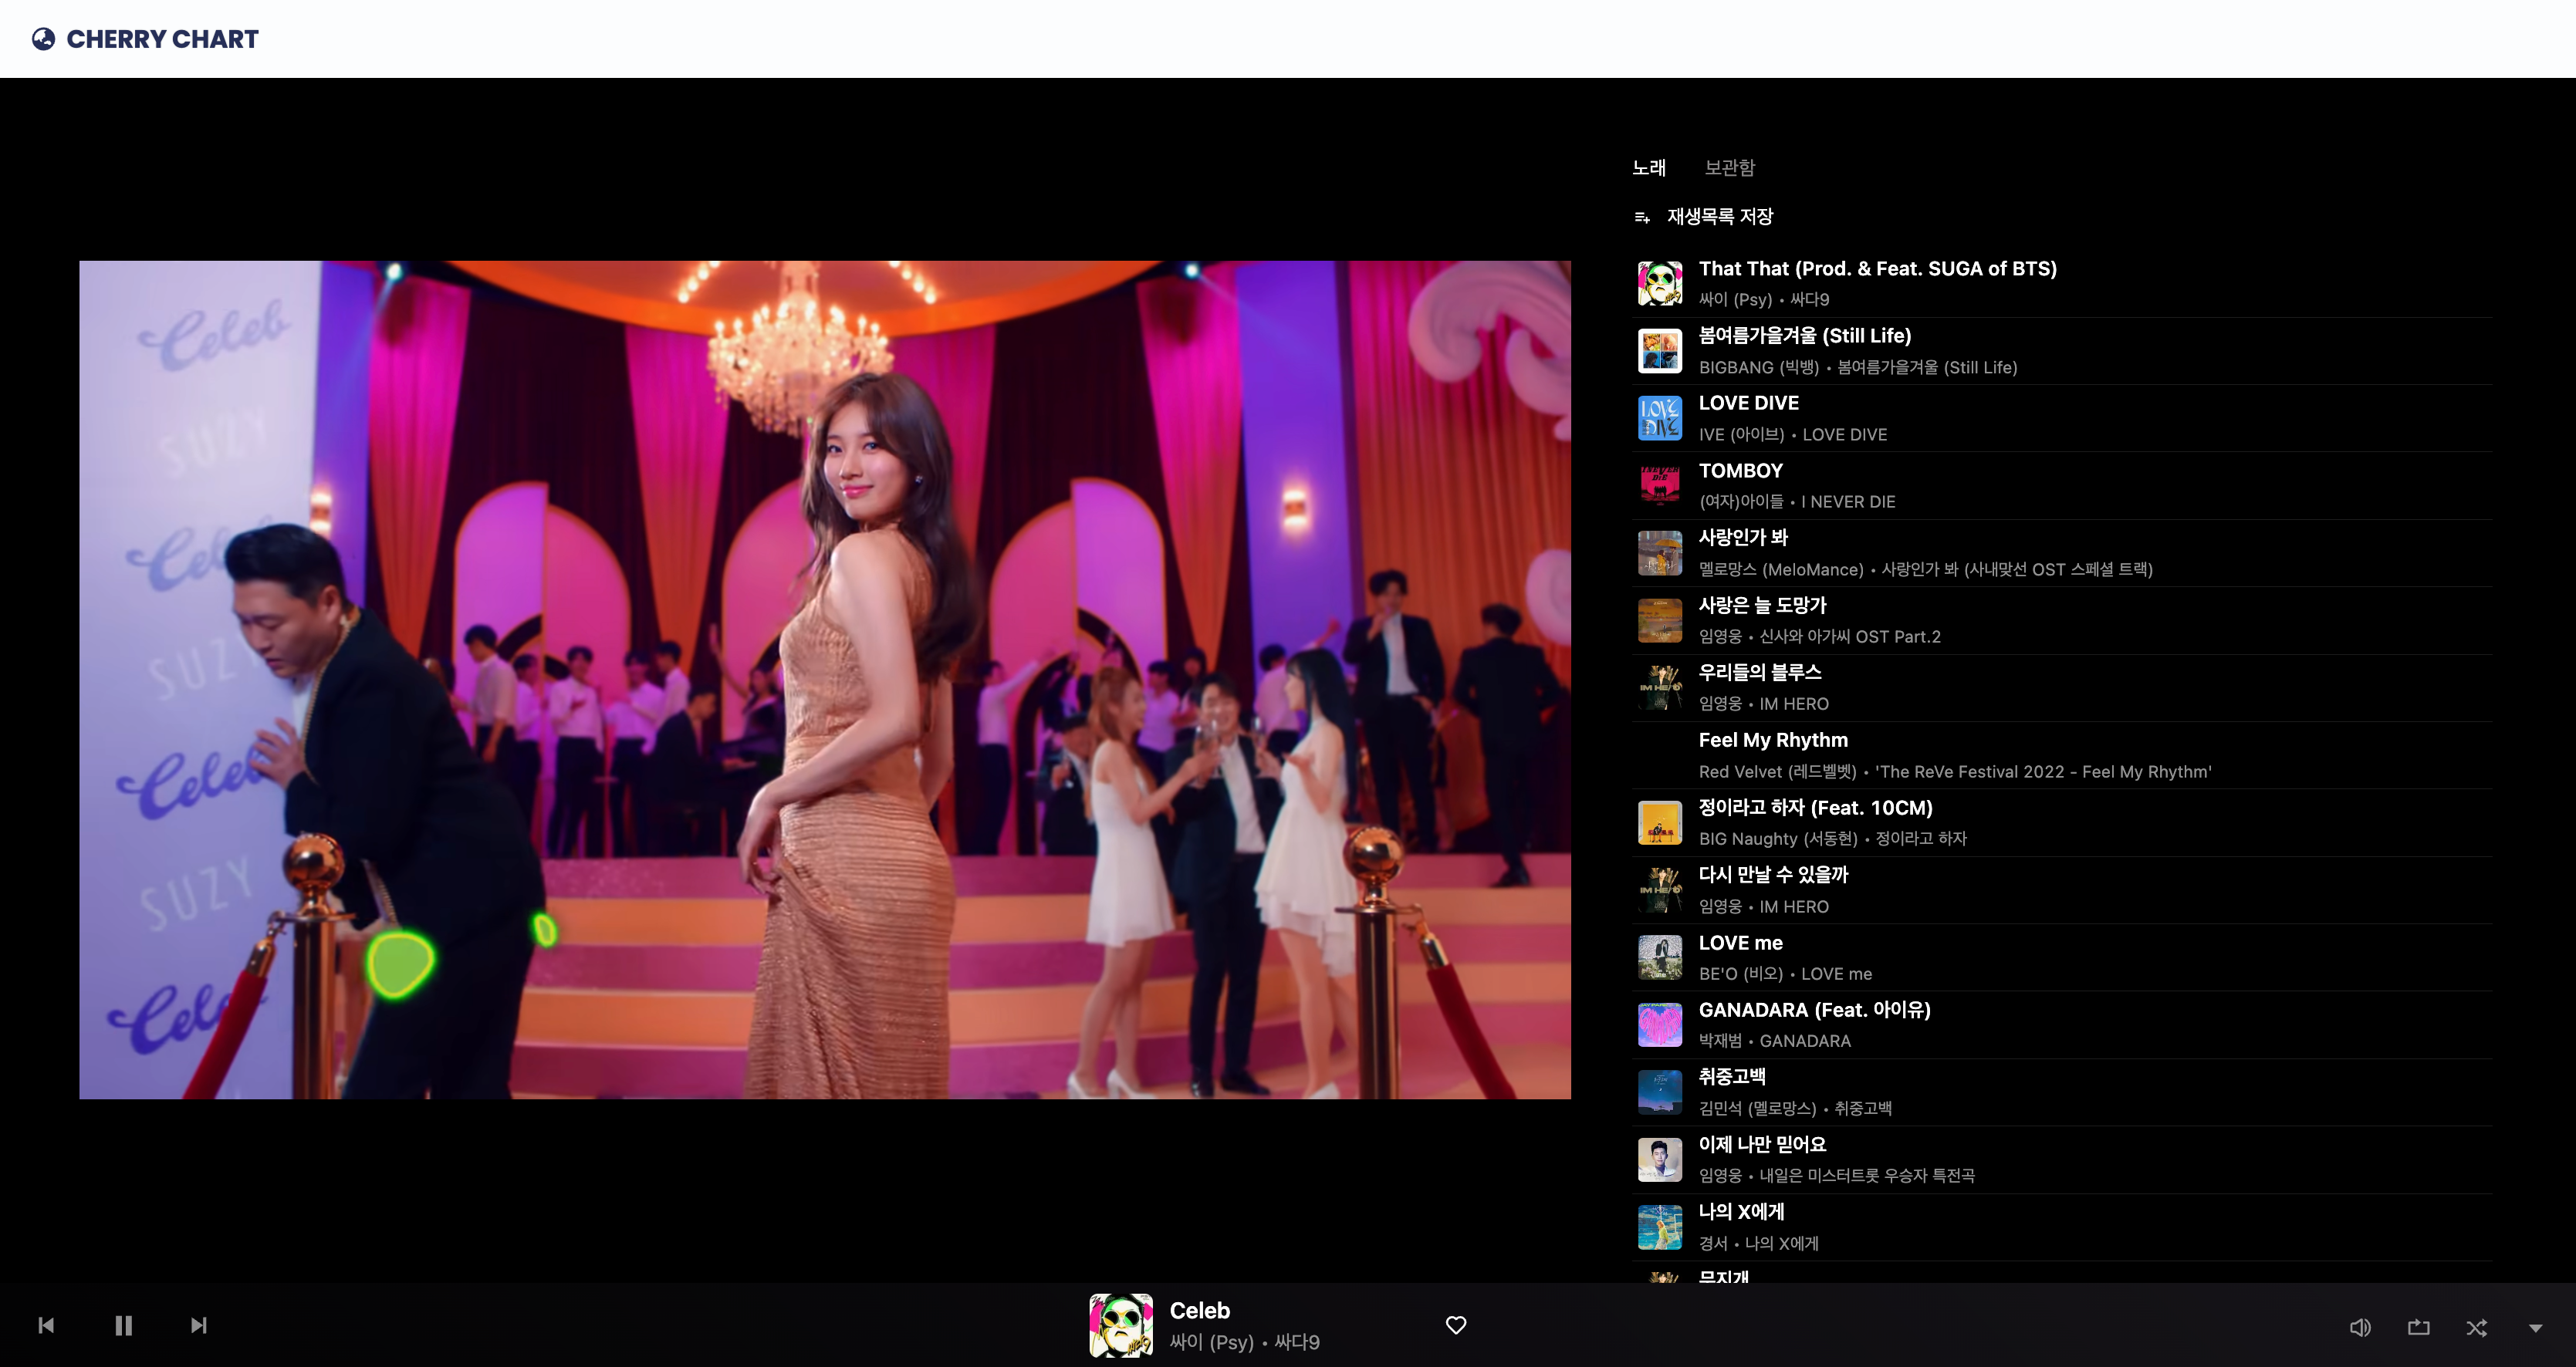Pause the currently playing song
This screenshot has height=1367, width=2576.
pos(123,1325)
